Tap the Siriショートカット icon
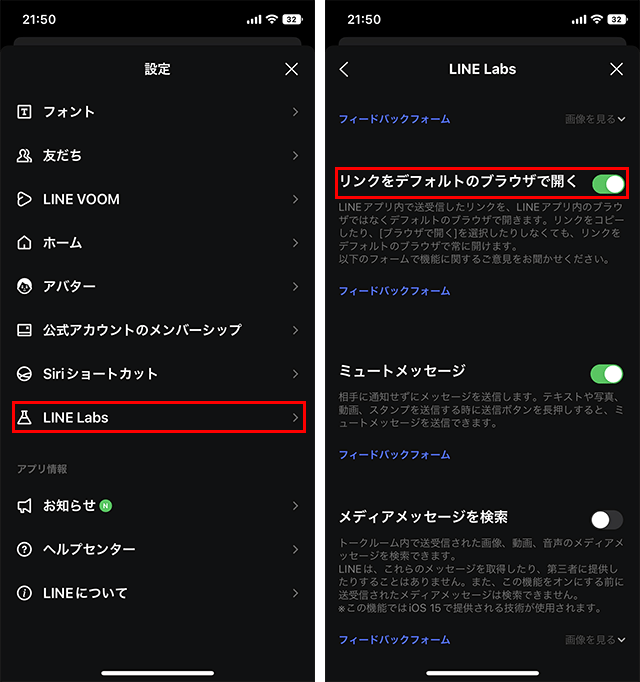This screenshot has height=682, width=640. 24,374
